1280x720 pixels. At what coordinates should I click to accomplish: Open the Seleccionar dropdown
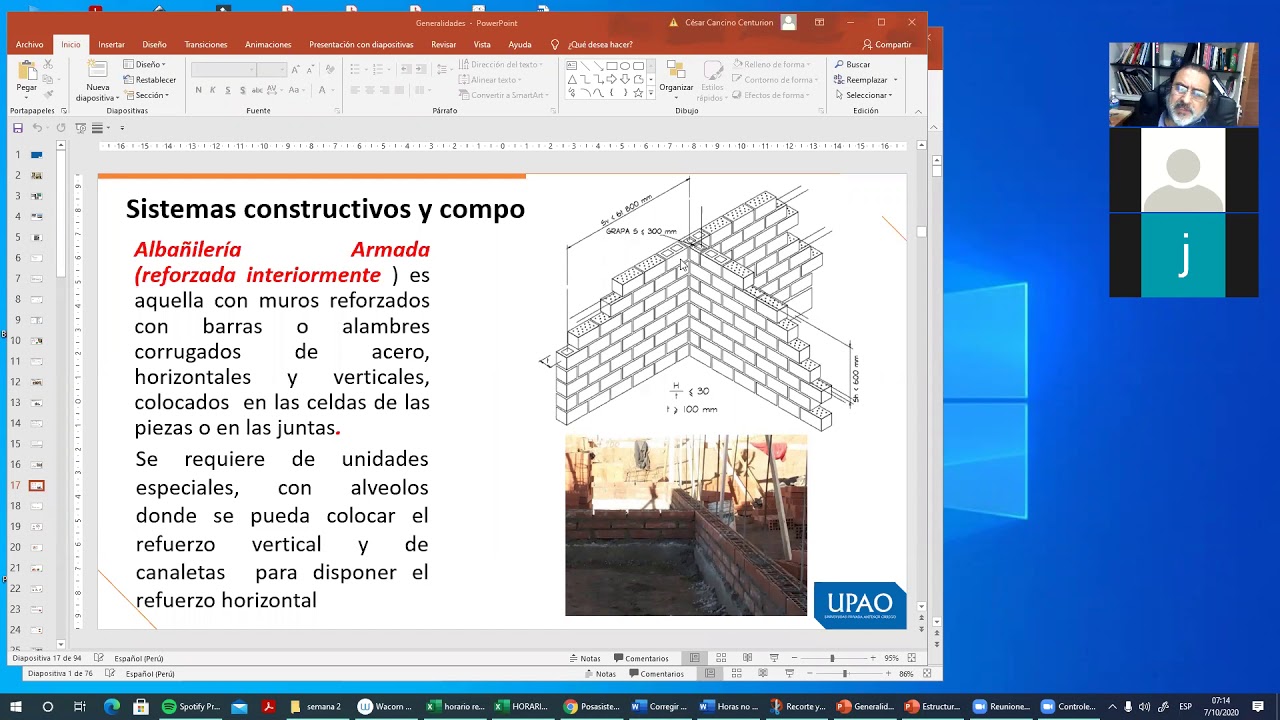pyautogui.click(x=864, y=95)
